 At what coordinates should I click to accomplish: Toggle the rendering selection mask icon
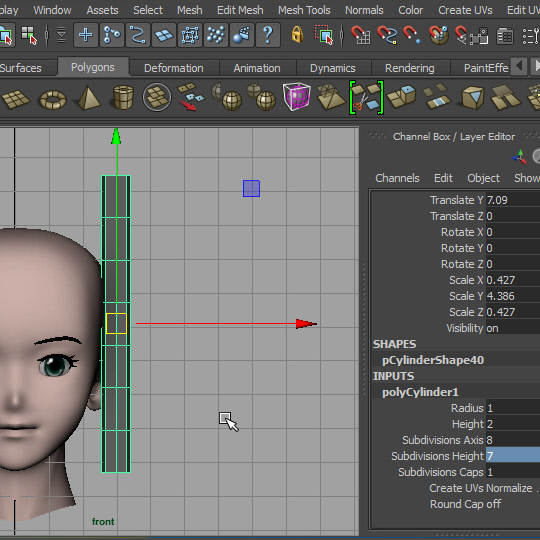[242, 35]
